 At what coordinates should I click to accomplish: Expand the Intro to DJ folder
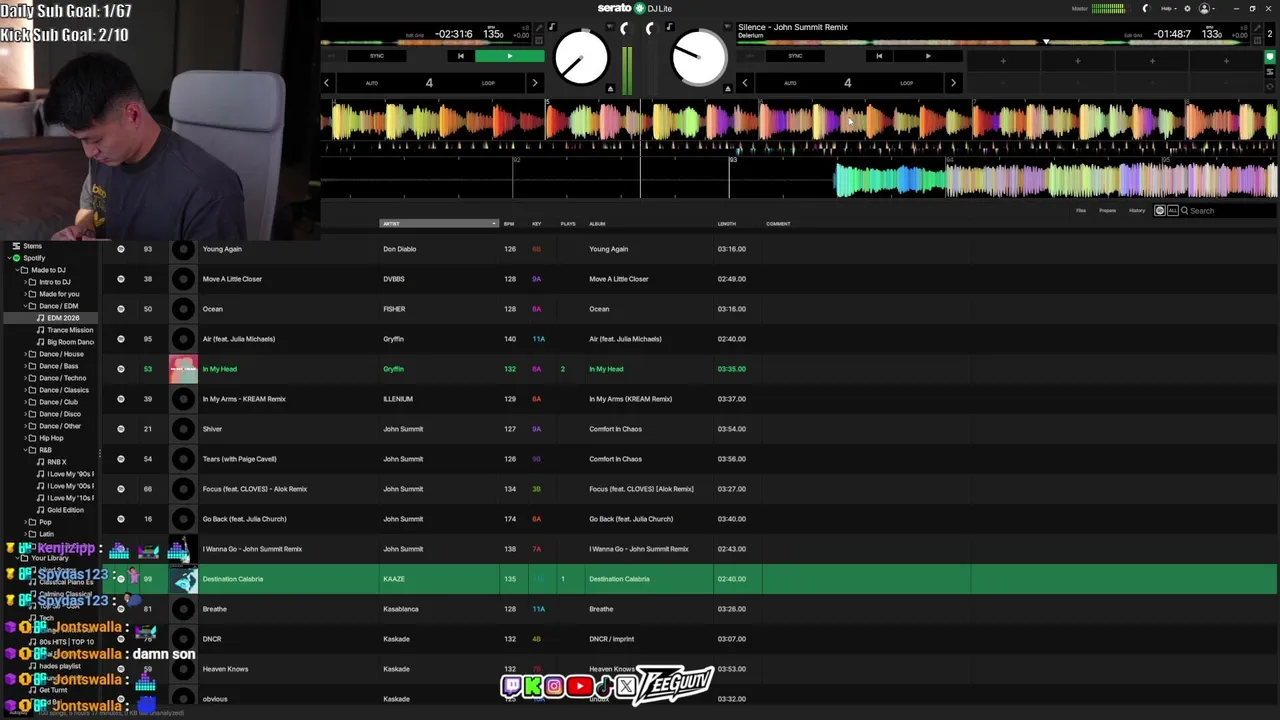(25, 282)
